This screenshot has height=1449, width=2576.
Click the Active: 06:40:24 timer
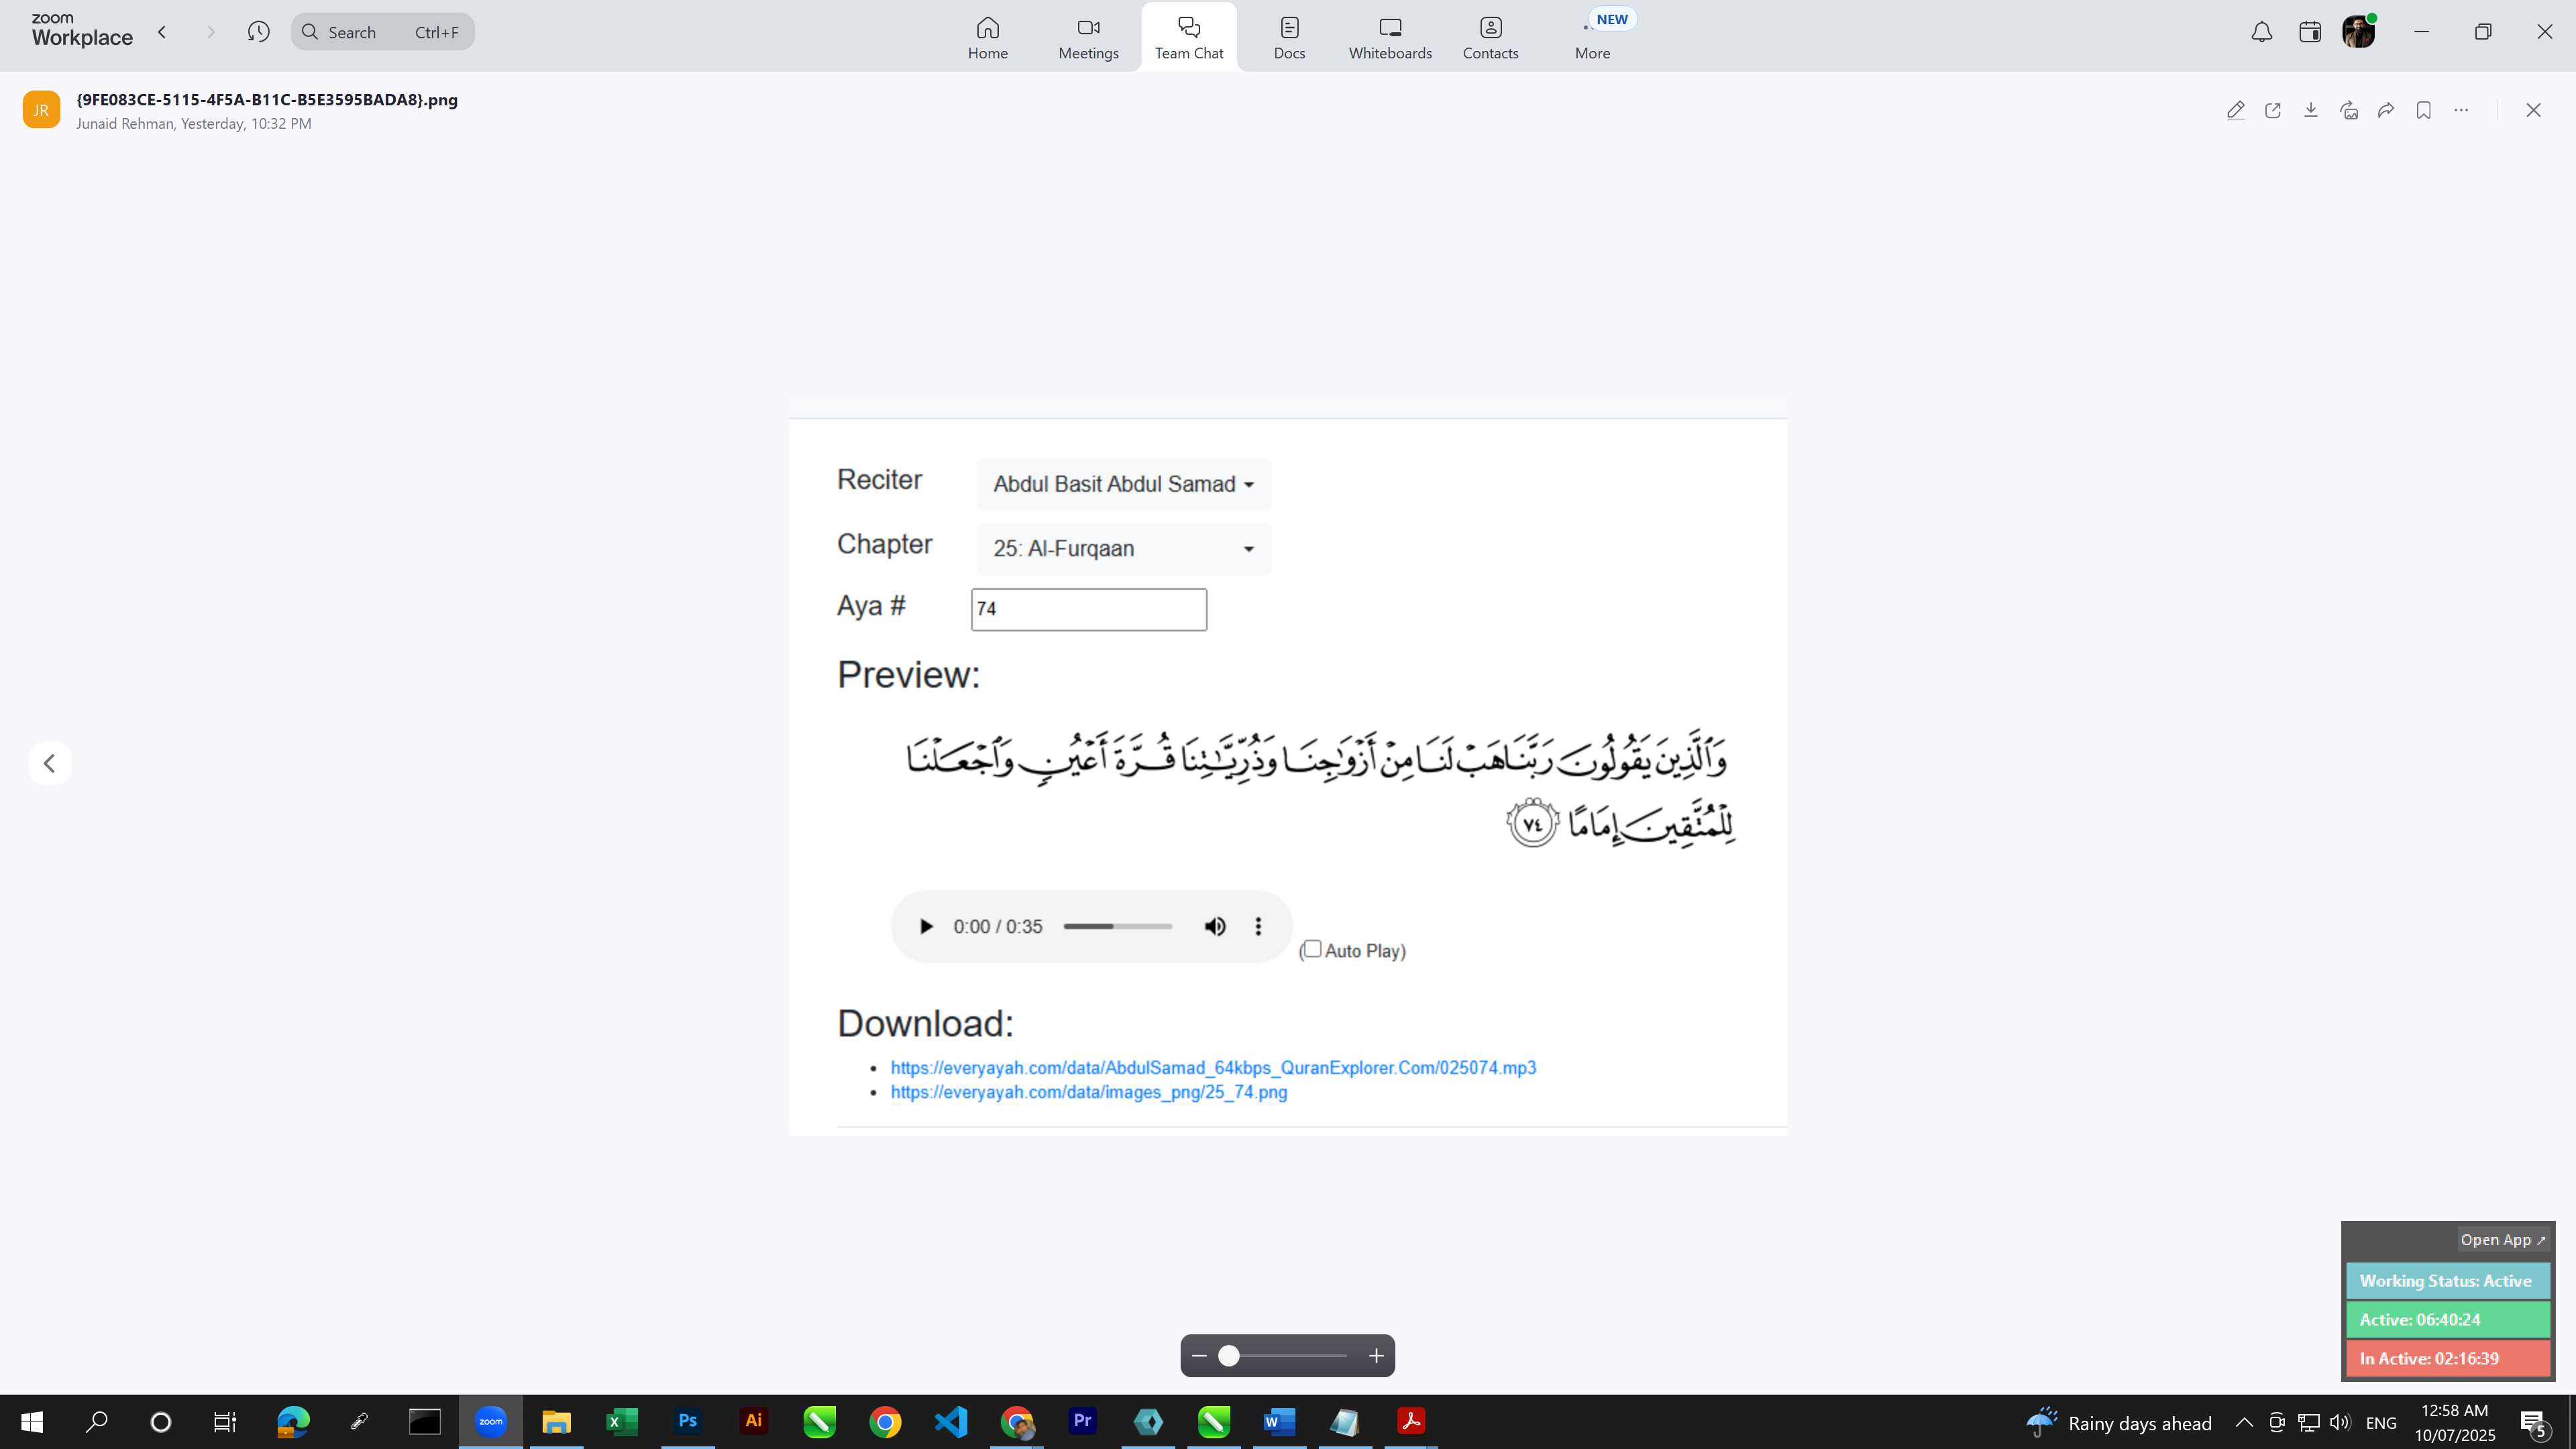(2447, 1320)
